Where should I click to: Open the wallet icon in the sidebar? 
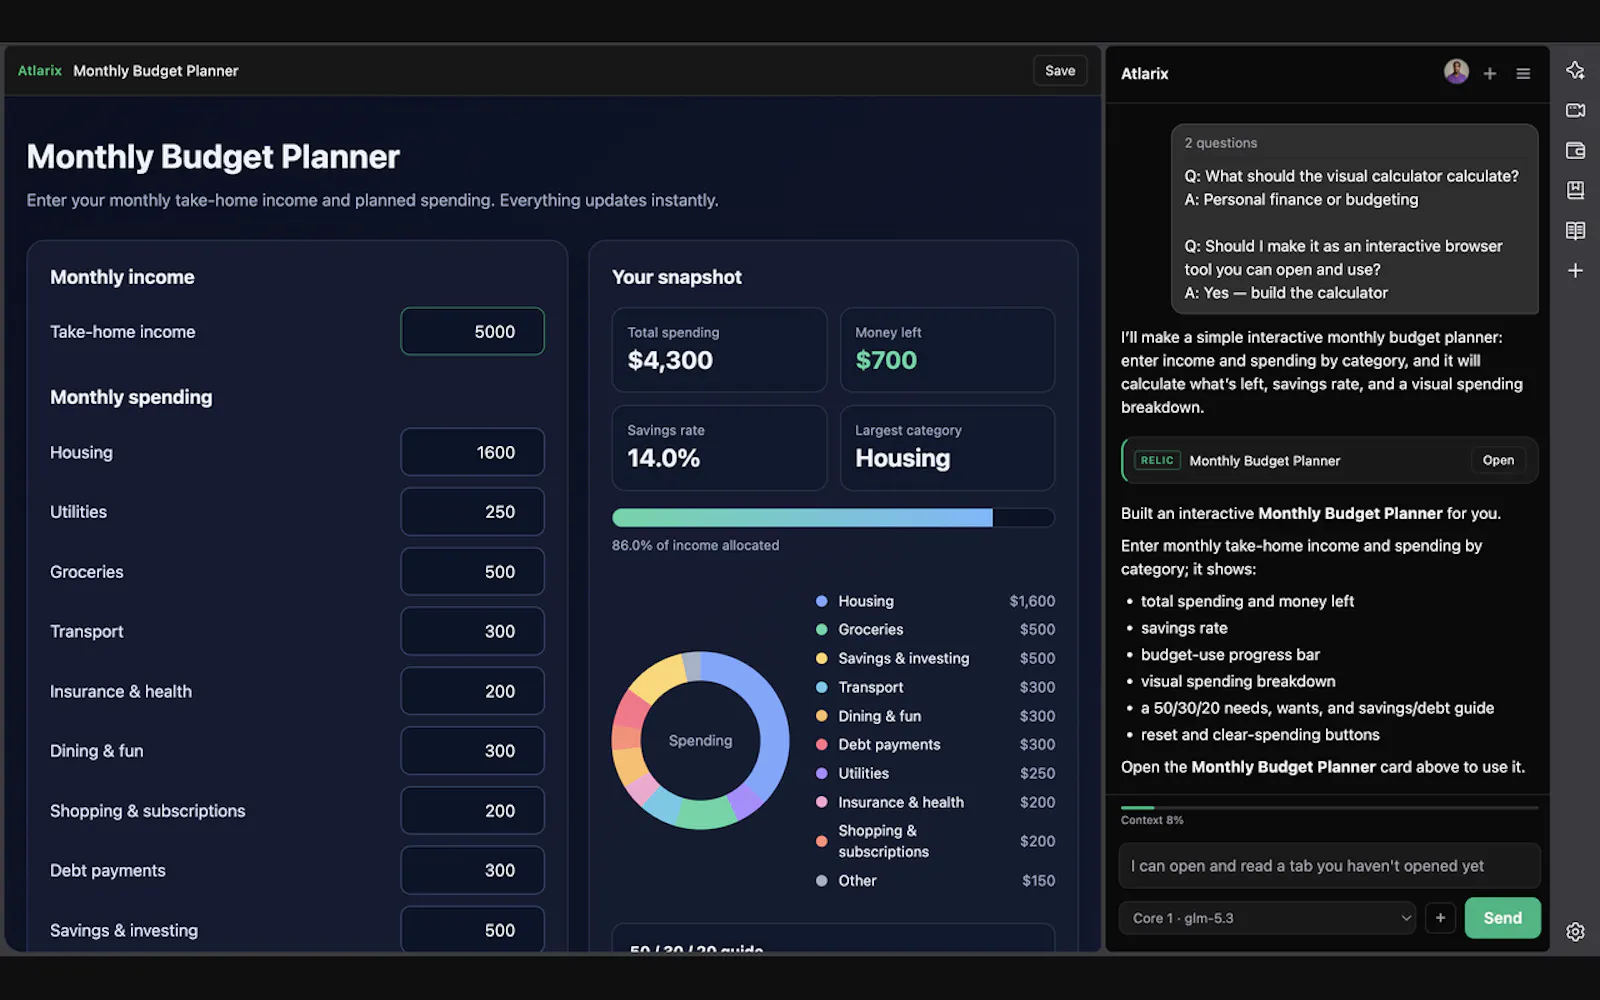click(x=1575, y=150)
